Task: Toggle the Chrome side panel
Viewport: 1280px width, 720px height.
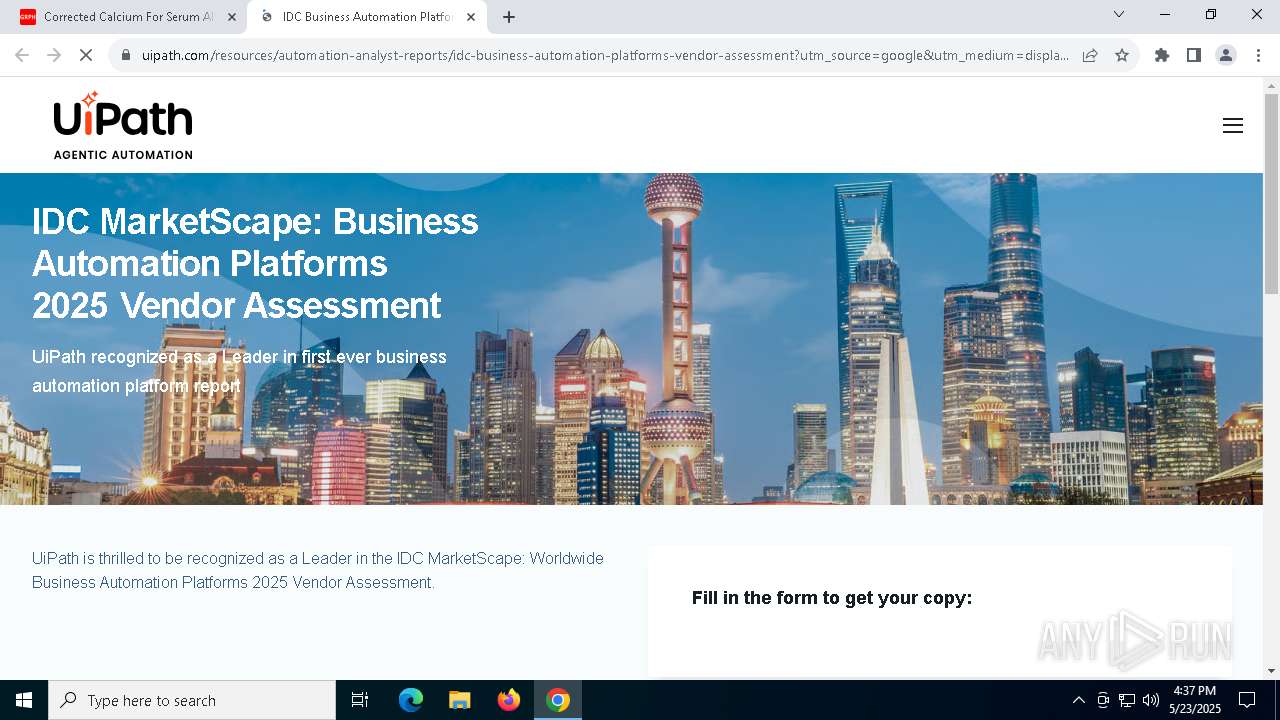Action: pyautogui.click(x=1194, y=55)
